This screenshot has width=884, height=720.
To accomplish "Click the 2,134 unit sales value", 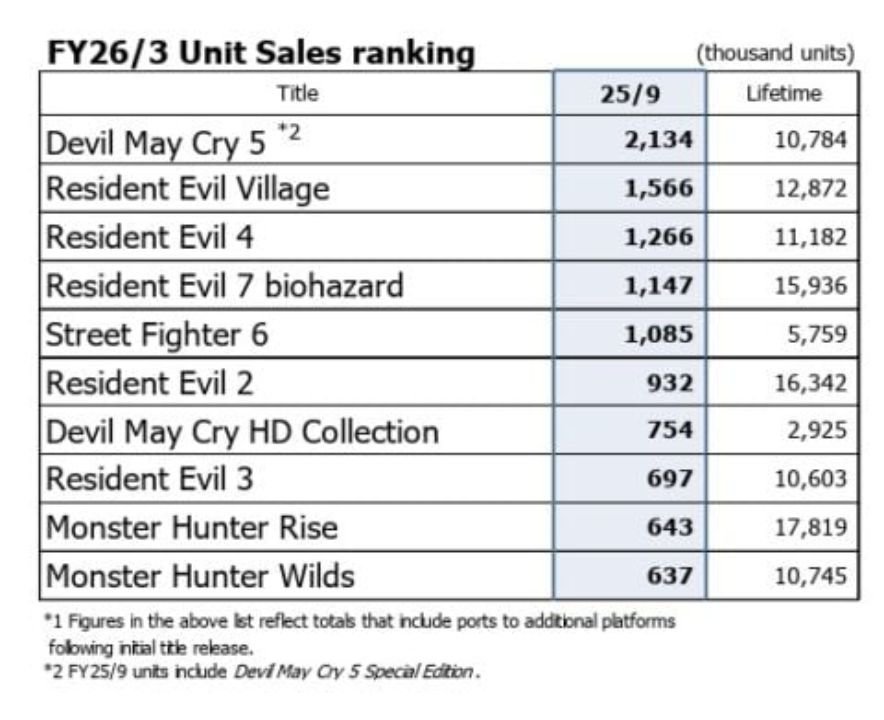I will (657, 141).
